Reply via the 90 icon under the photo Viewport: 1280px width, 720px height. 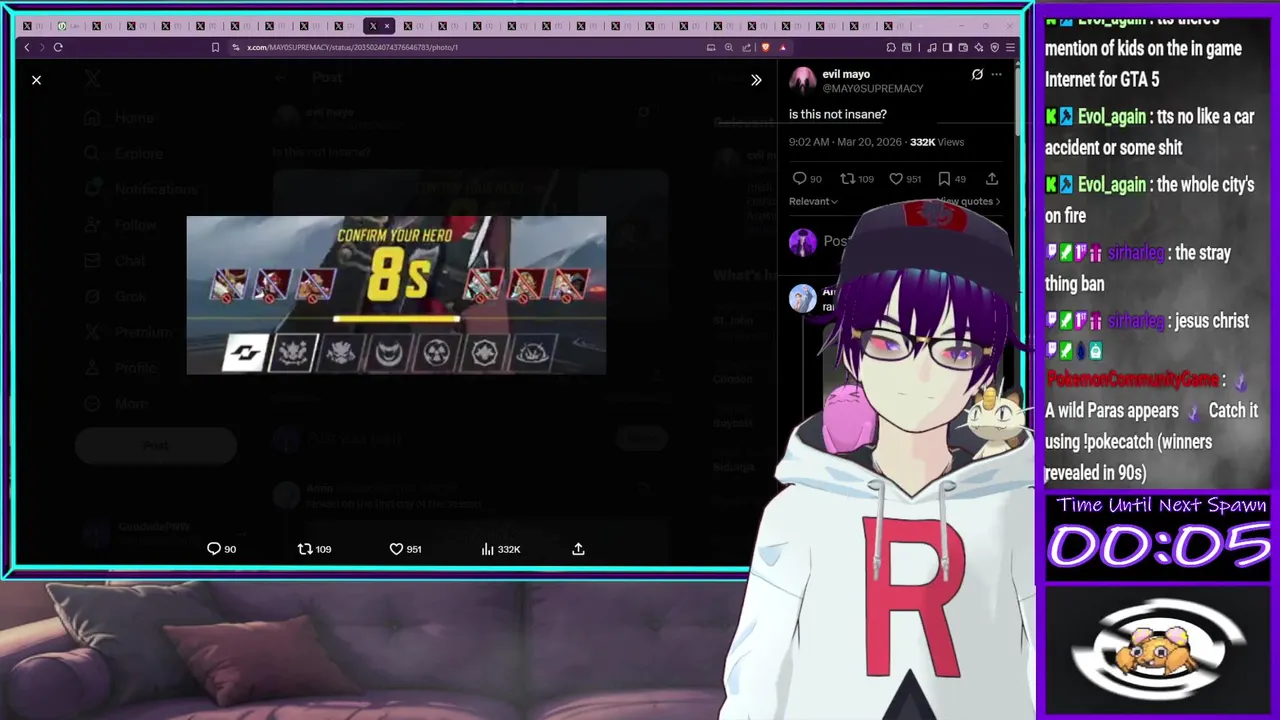221,549
